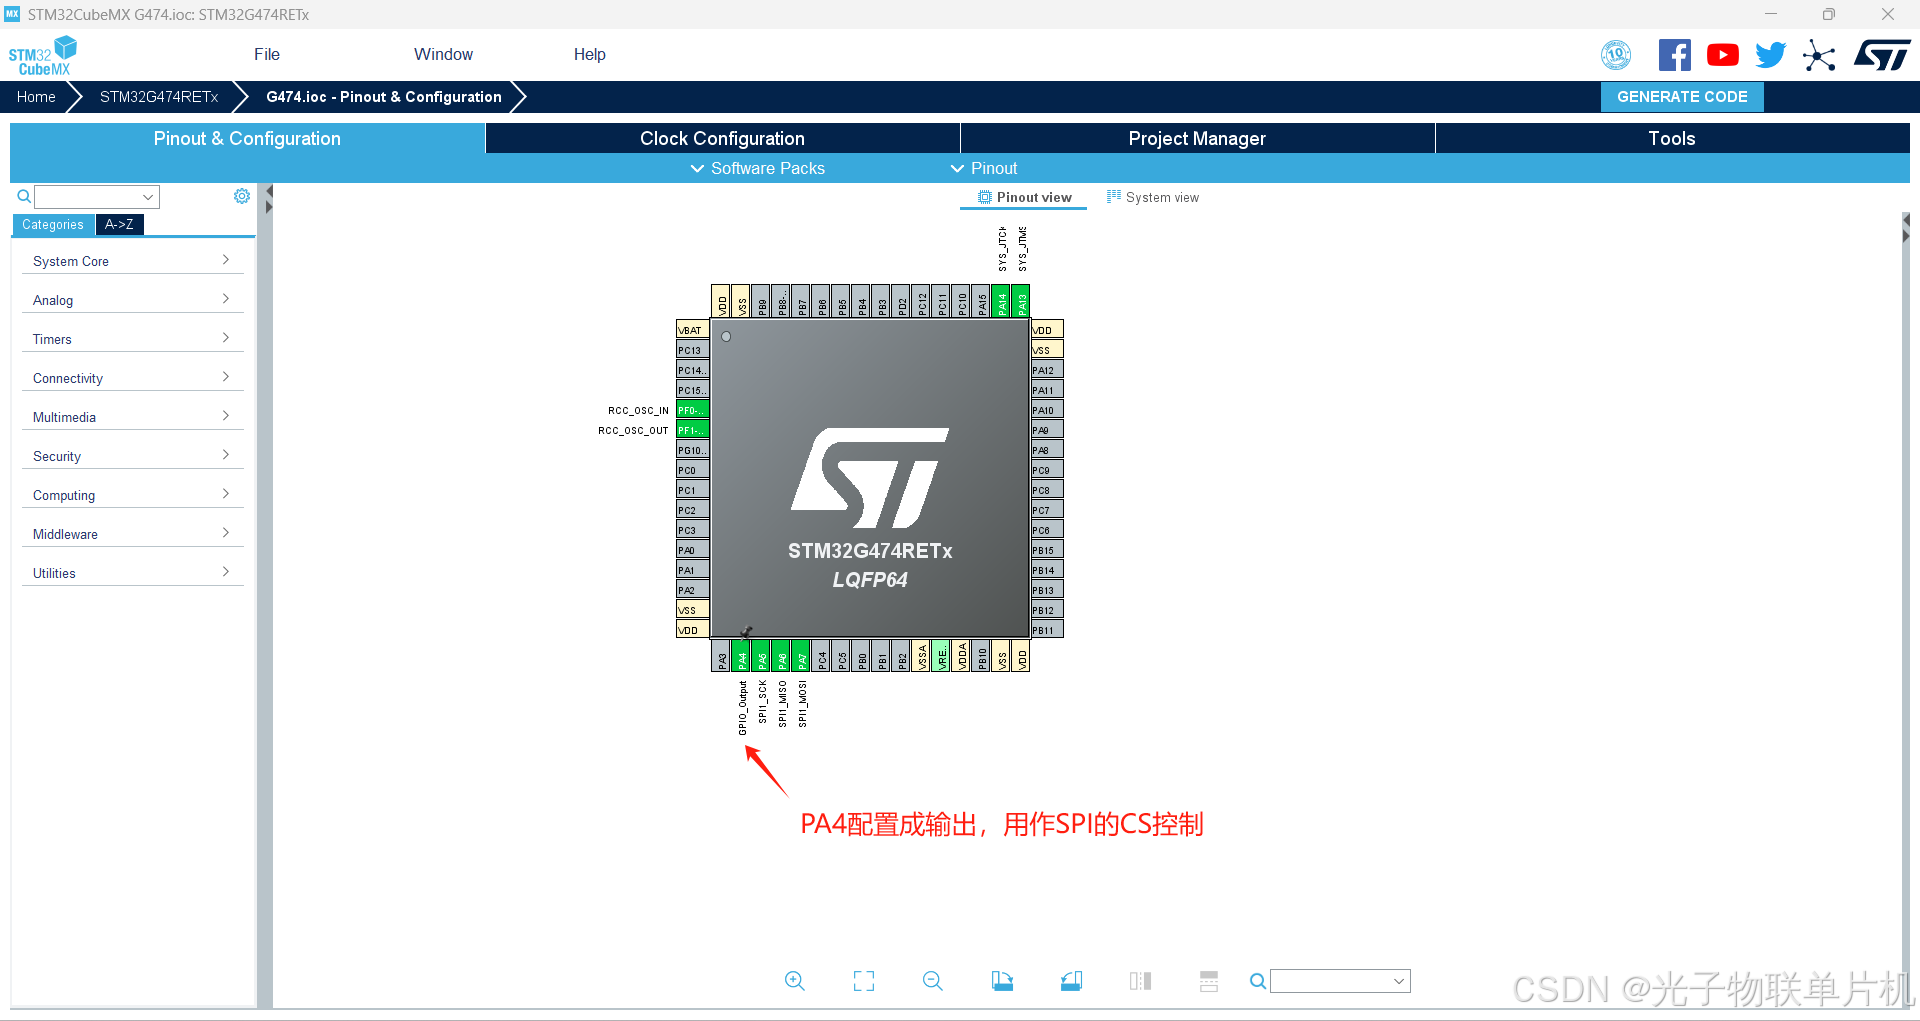Click the STM32G474RETx breadcrumb

pyautogui.click(x=159, y=97)
